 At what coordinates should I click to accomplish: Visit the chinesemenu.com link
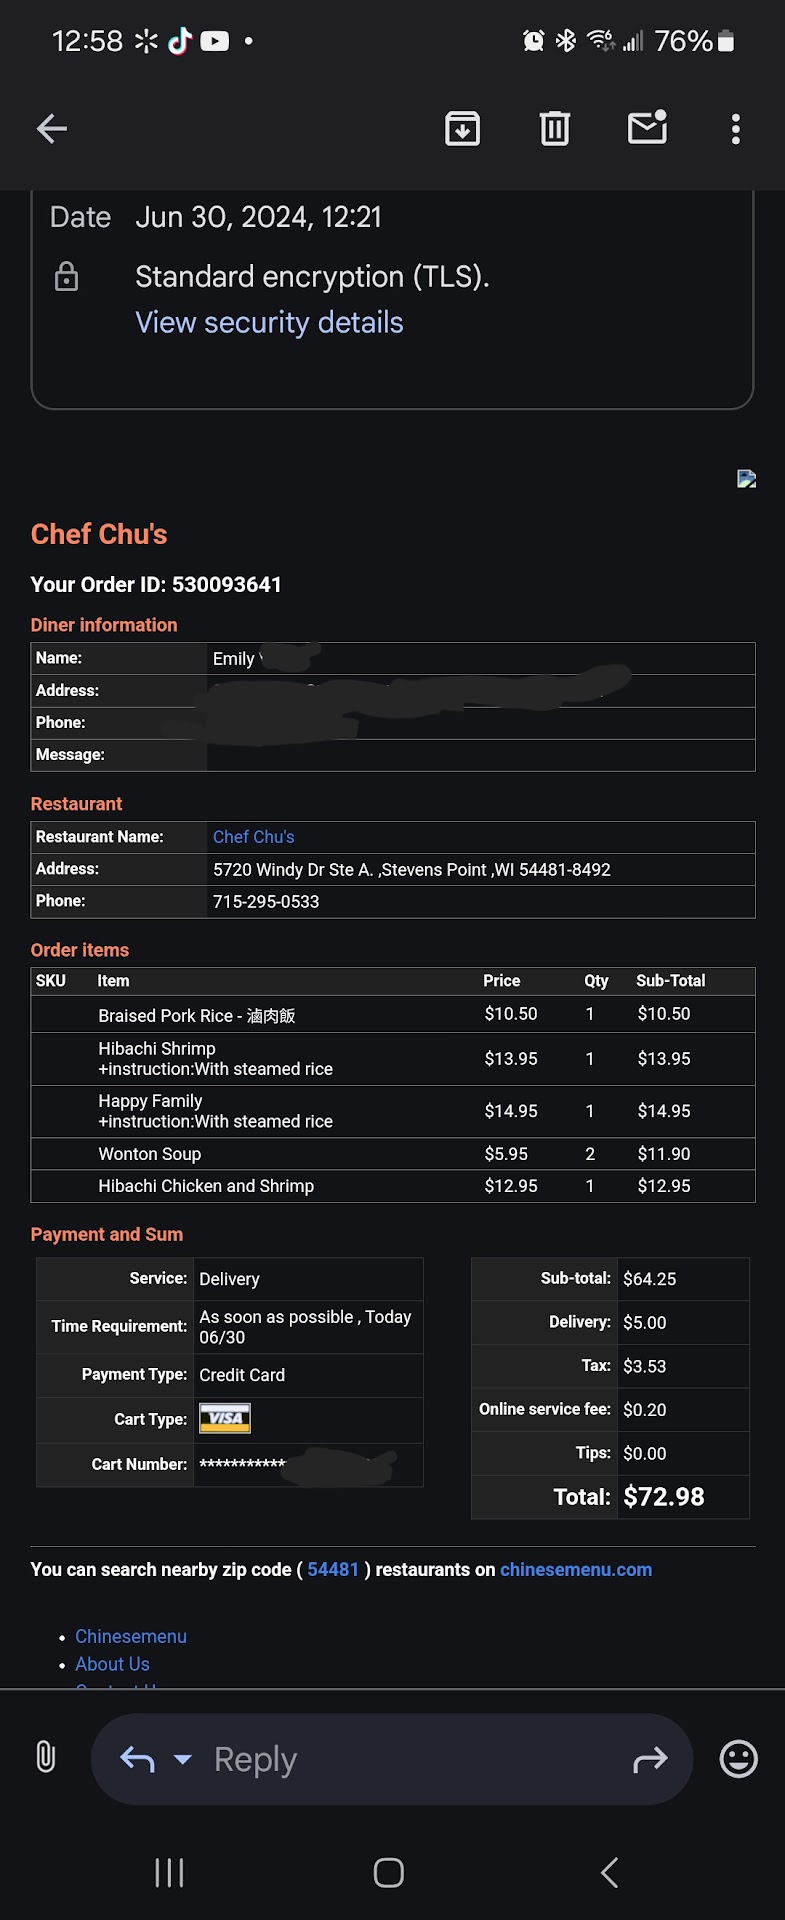tap(576, 1569)
